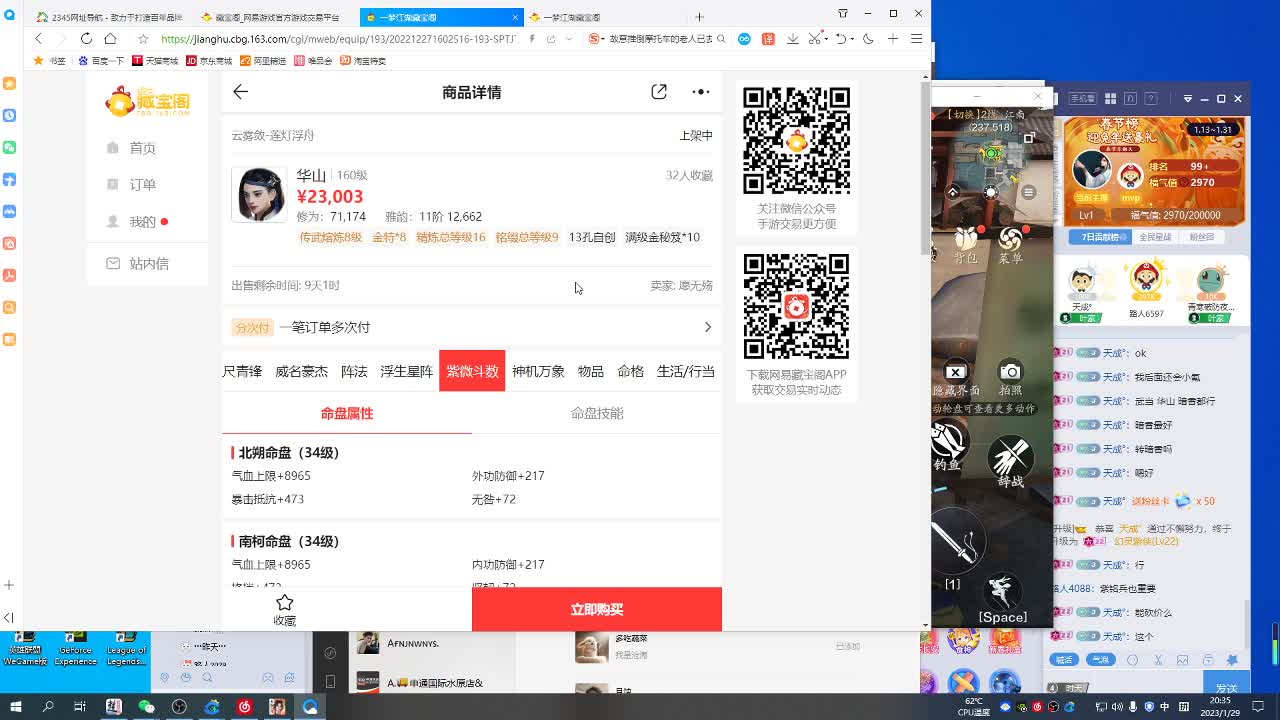Open the browser downloads icon
Viewport: 1280px width, 720px height.
(x=792, y=39)
